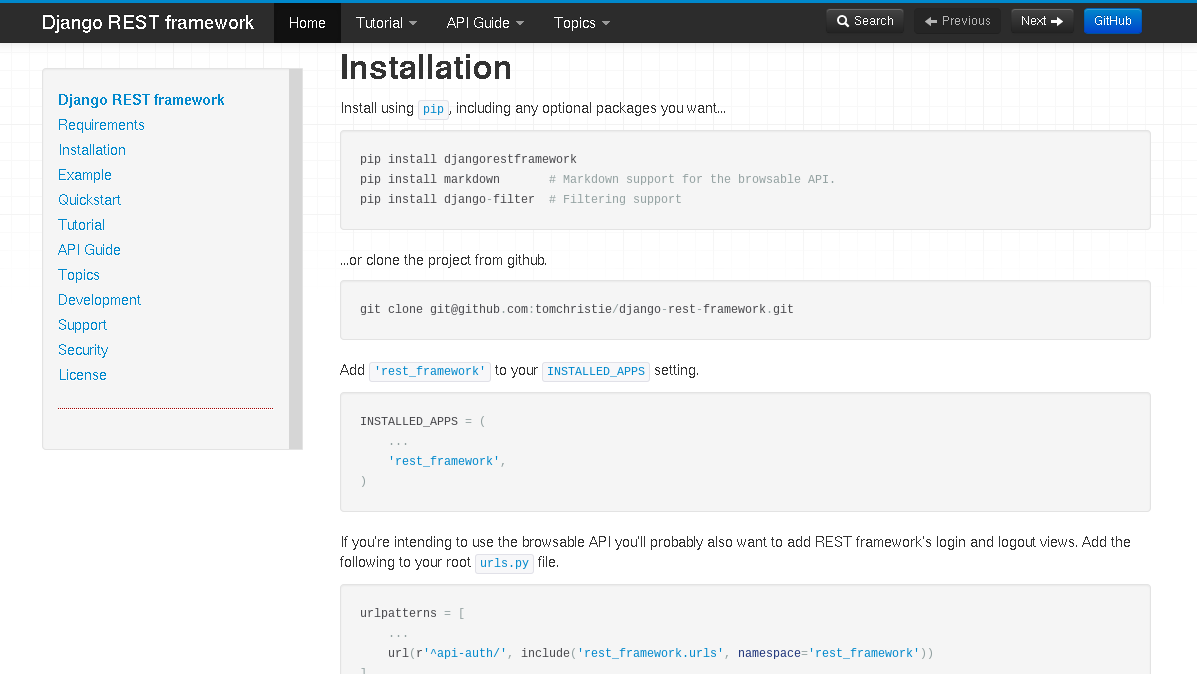Screen dimensions: 1197x674
Task: Jump to Quickstart in the sidebar
Action: 89,200
